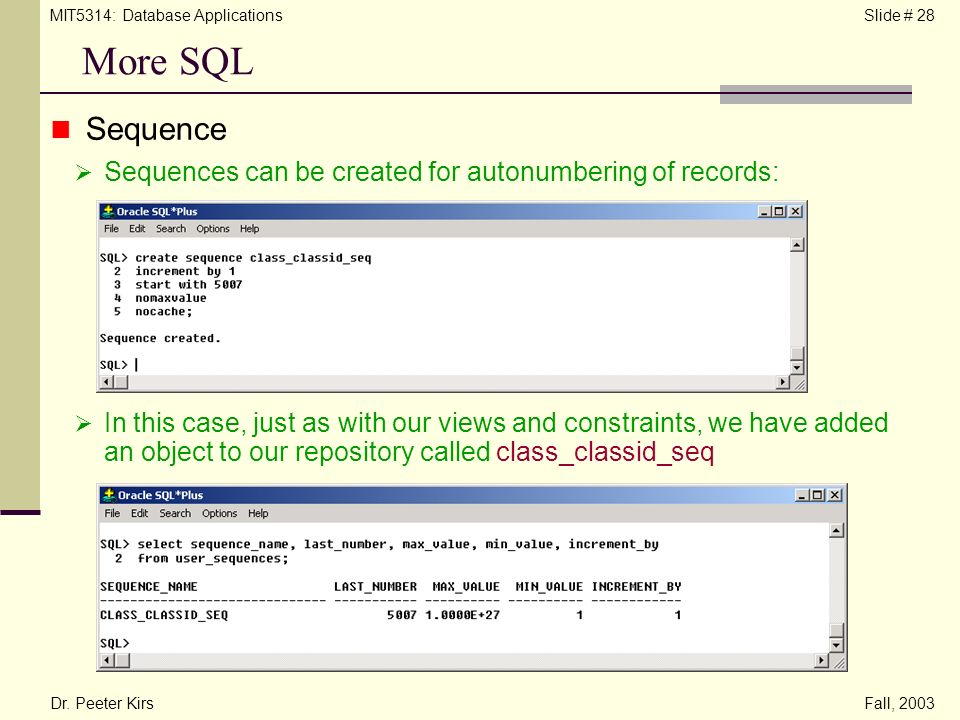Viewport: 960px width, 720px height.
Task: Click scroll up arrow in upper SQL*Plus window
Action: [x=797, y=245]
